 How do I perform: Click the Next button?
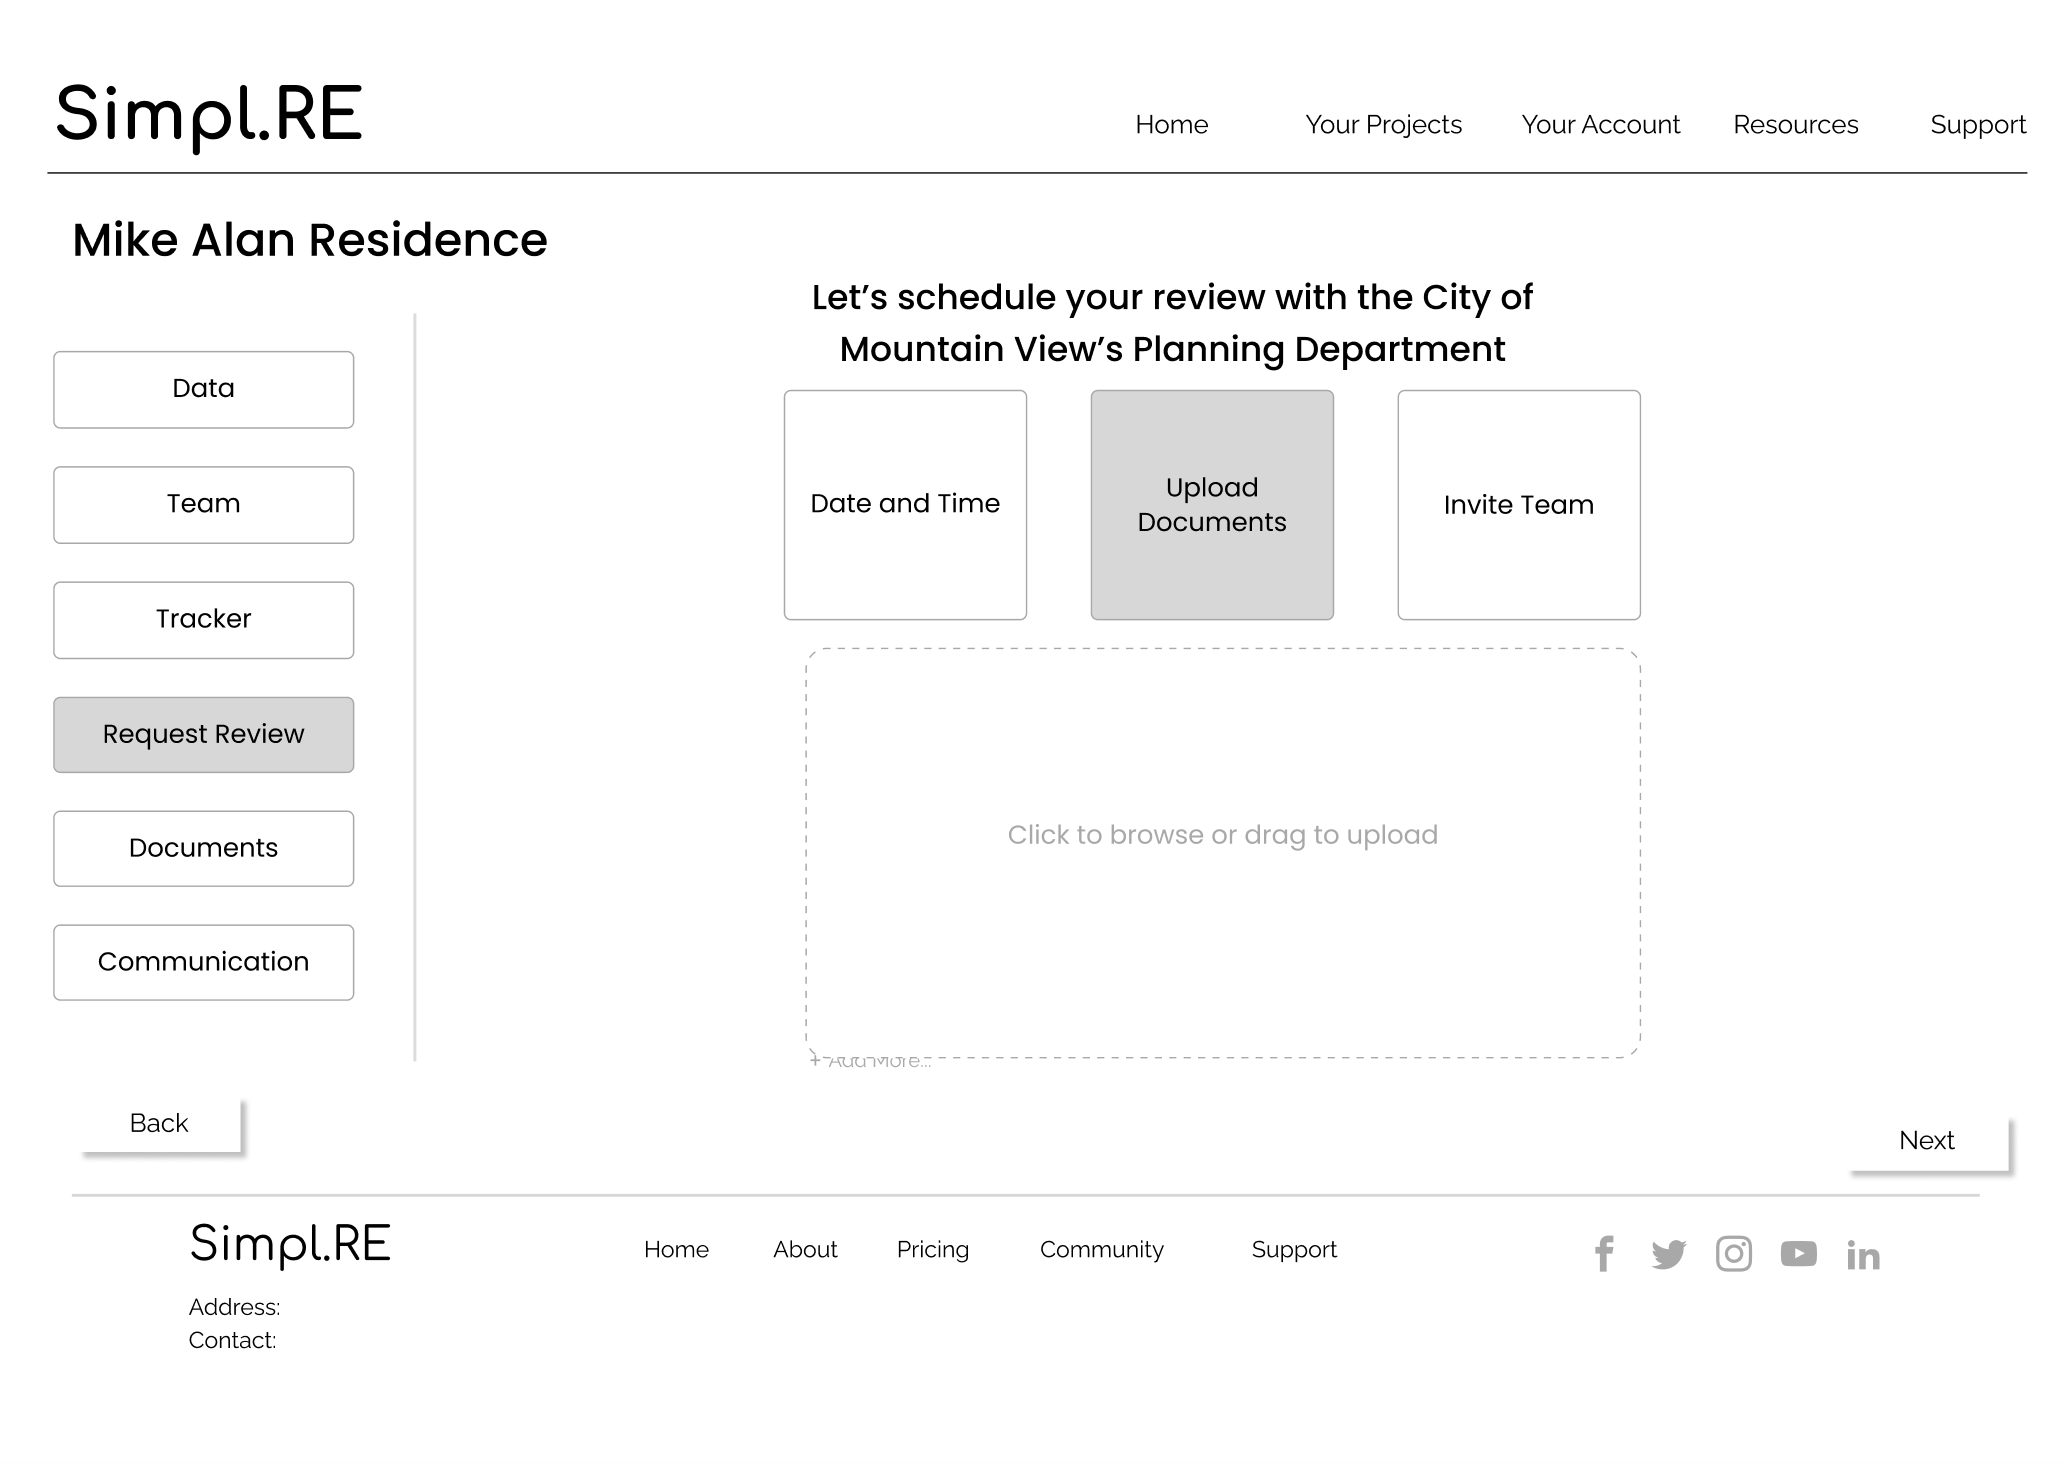1929,1142
